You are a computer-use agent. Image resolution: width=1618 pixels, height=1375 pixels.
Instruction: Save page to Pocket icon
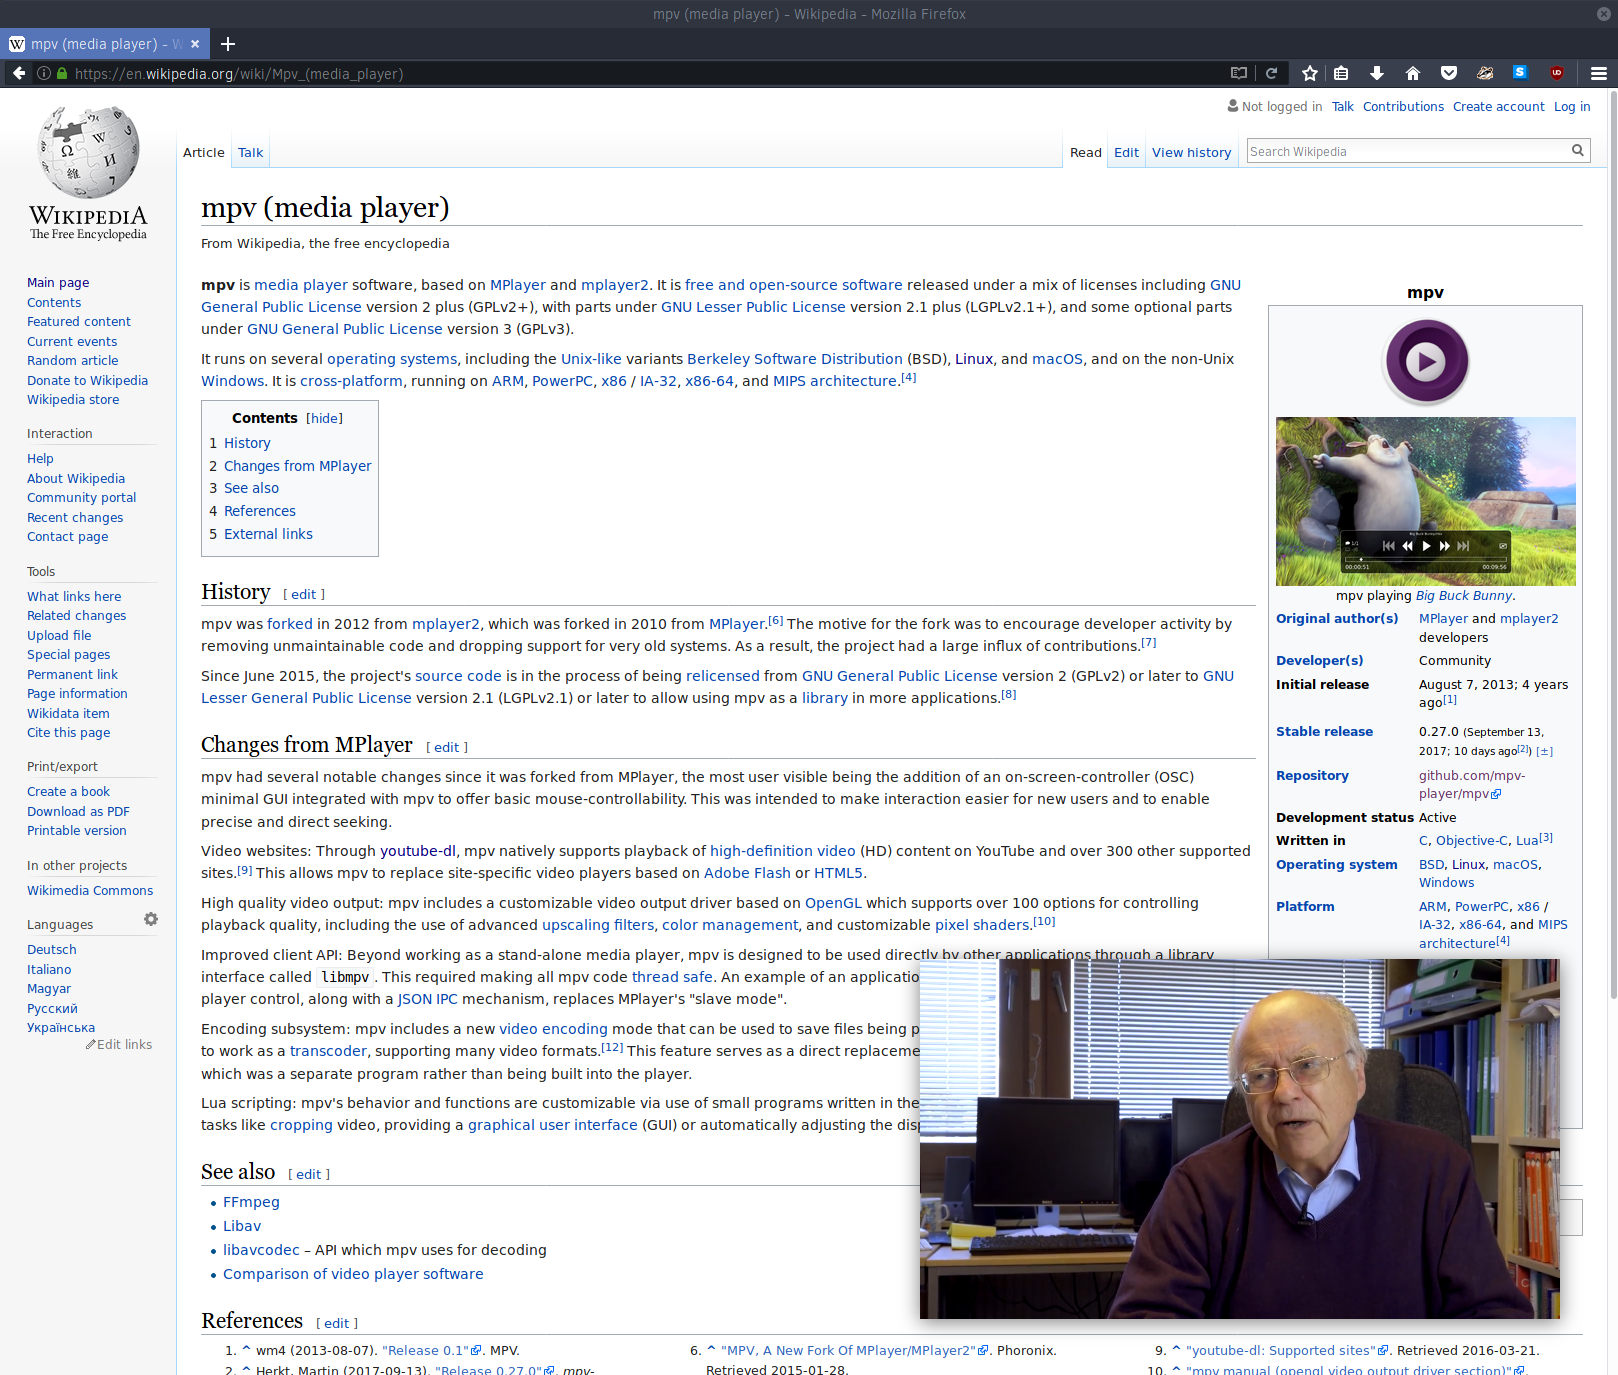[x=1449, y=73]
